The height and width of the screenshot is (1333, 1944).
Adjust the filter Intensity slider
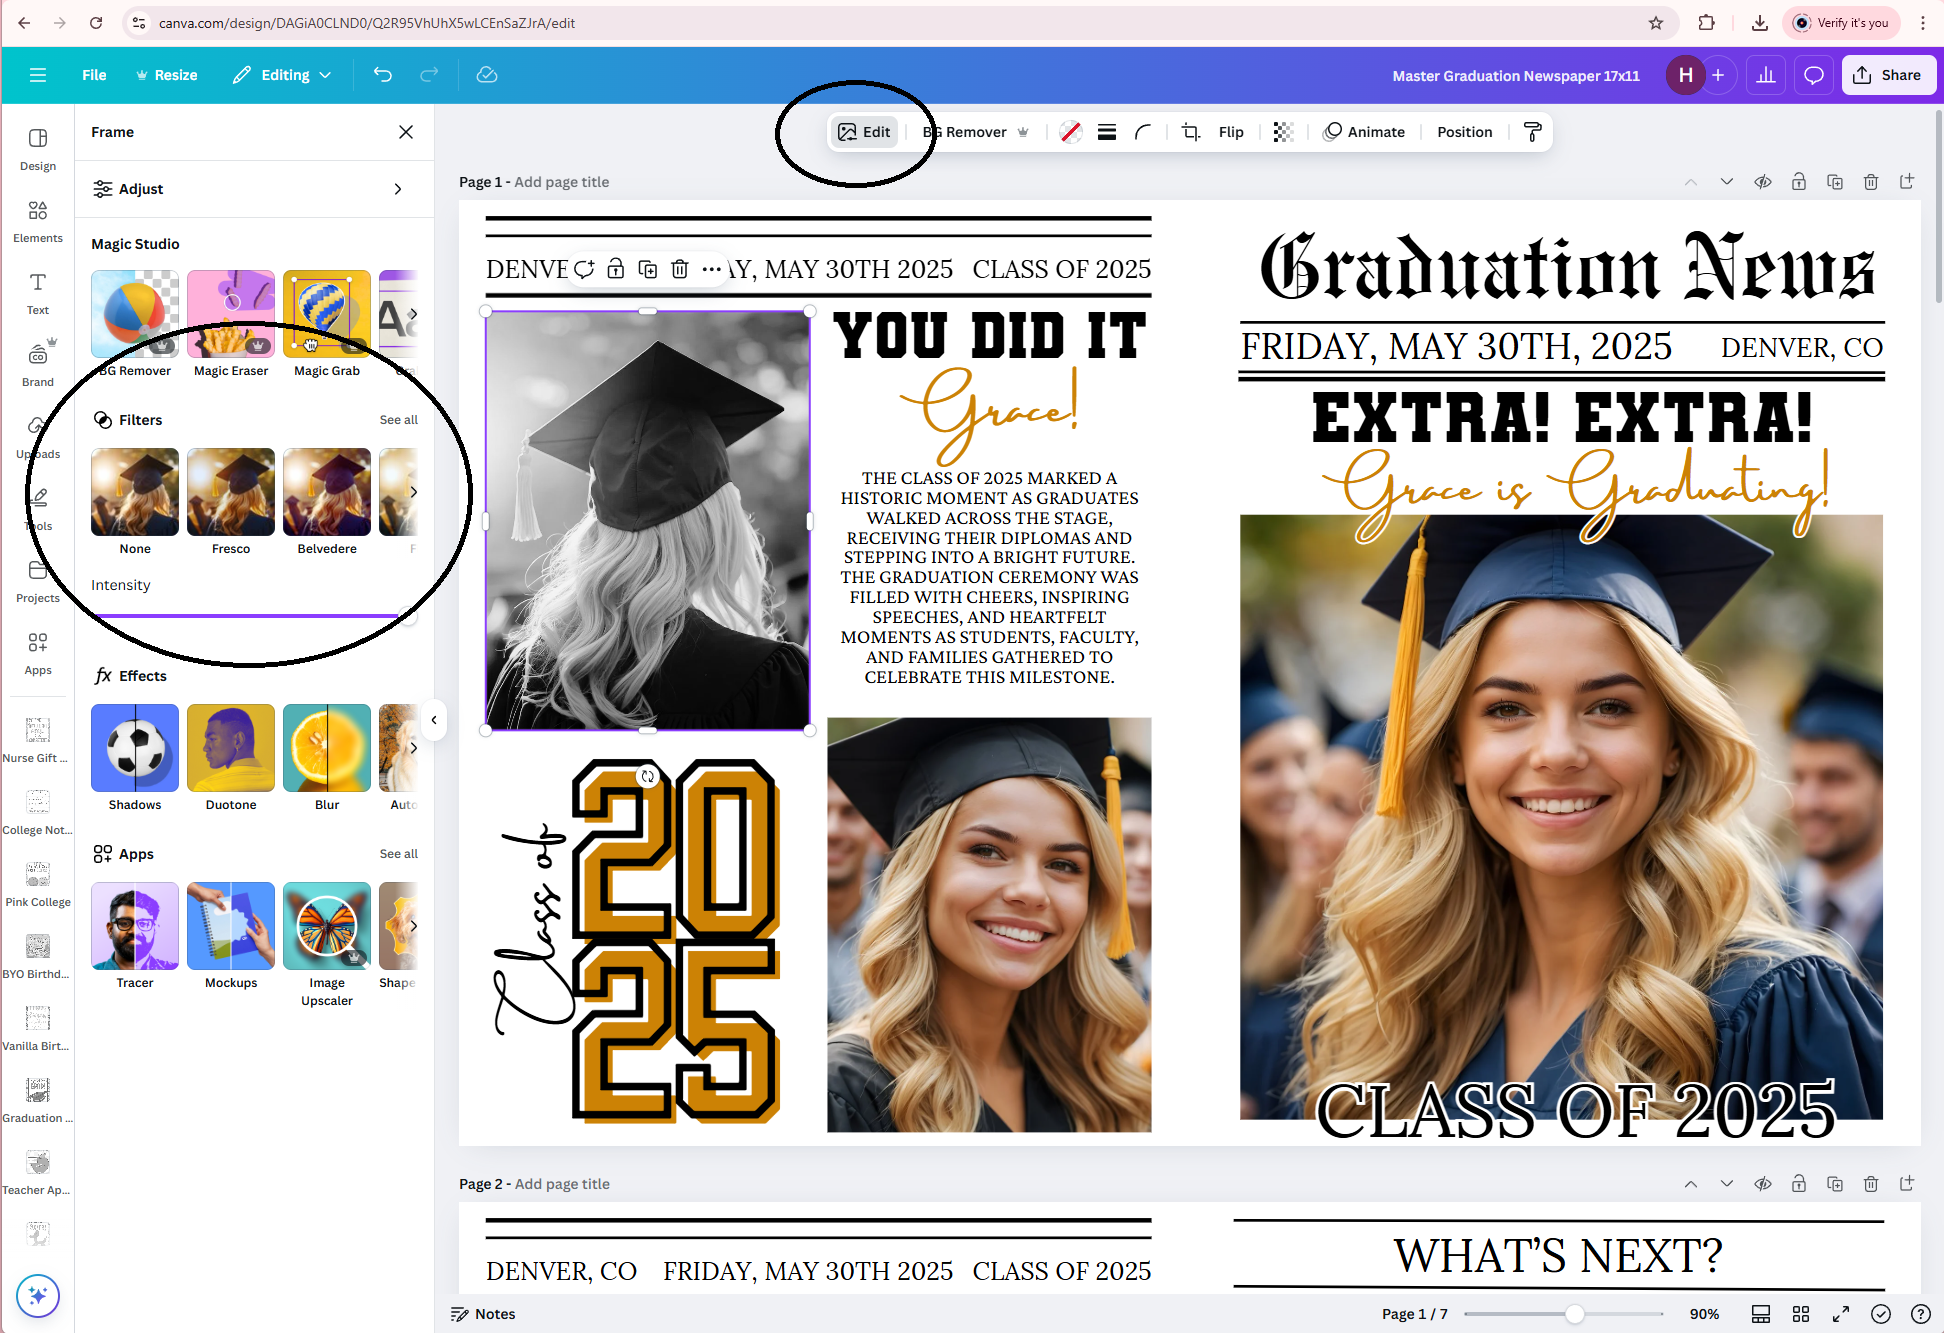coord(254,616)
